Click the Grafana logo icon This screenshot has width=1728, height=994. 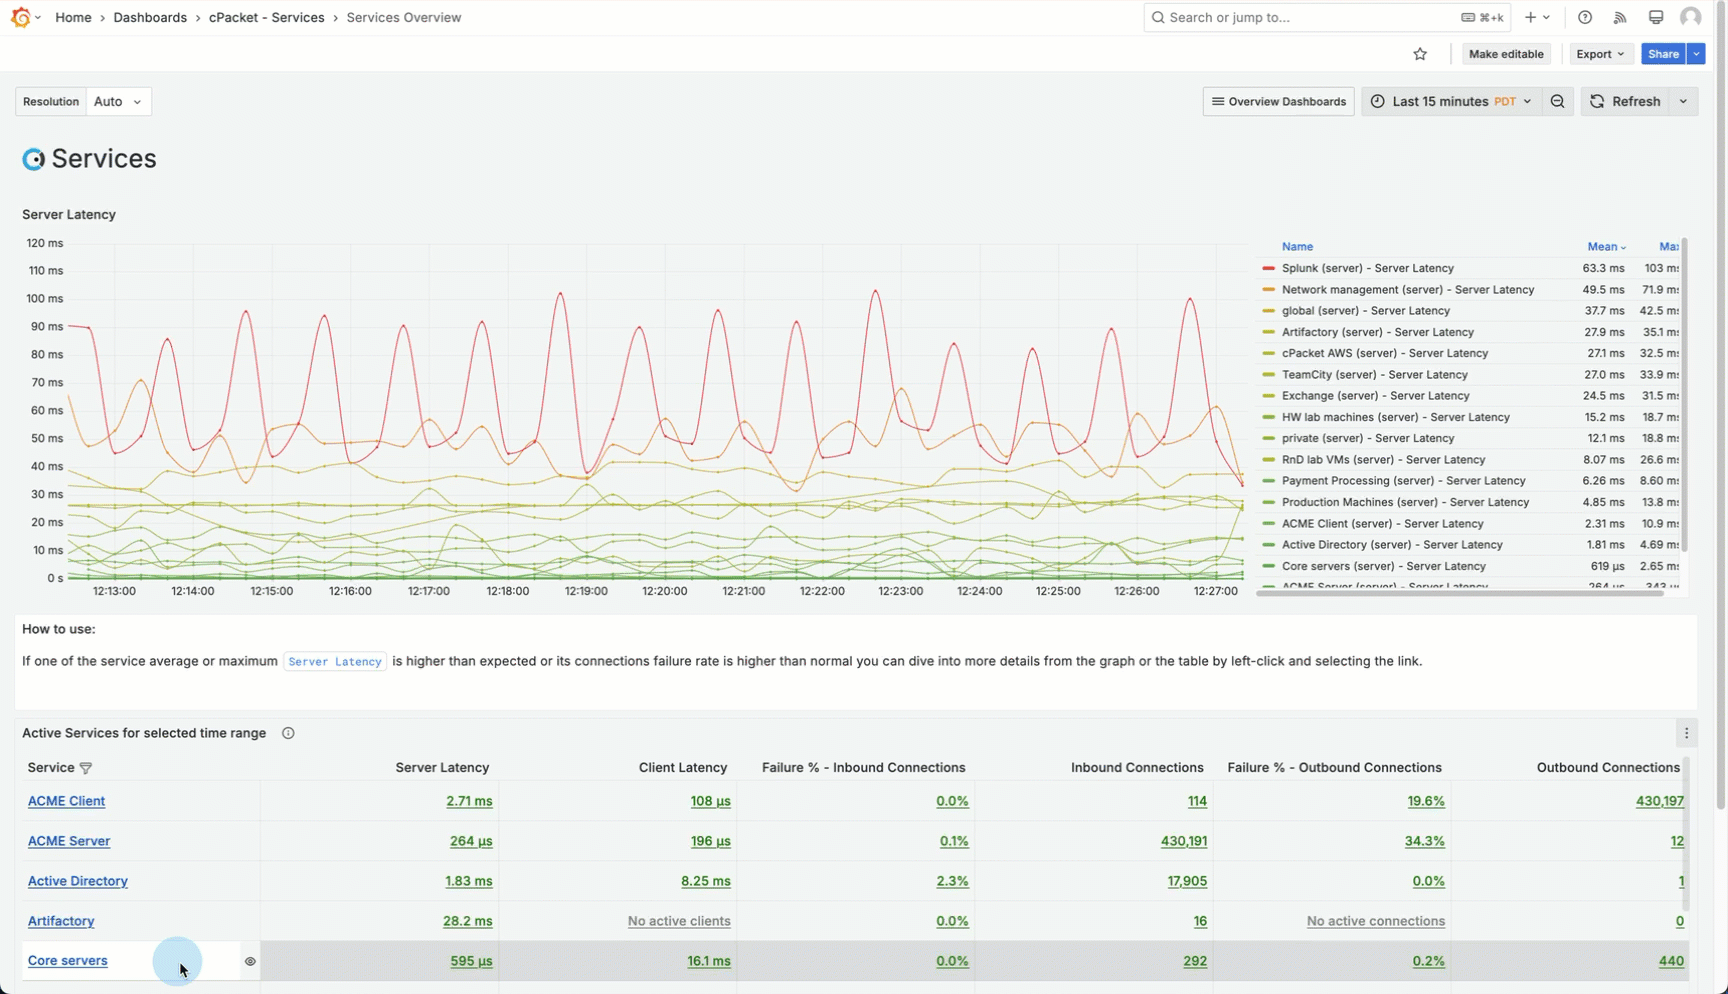tap(20, 17)
